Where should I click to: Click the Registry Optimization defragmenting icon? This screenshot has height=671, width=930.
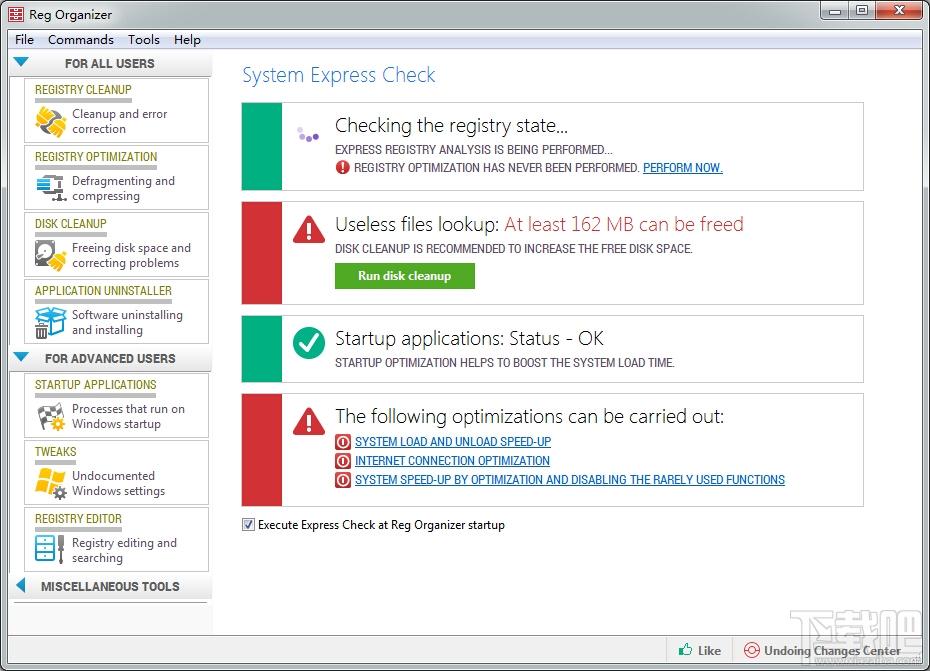pos(50,188)
